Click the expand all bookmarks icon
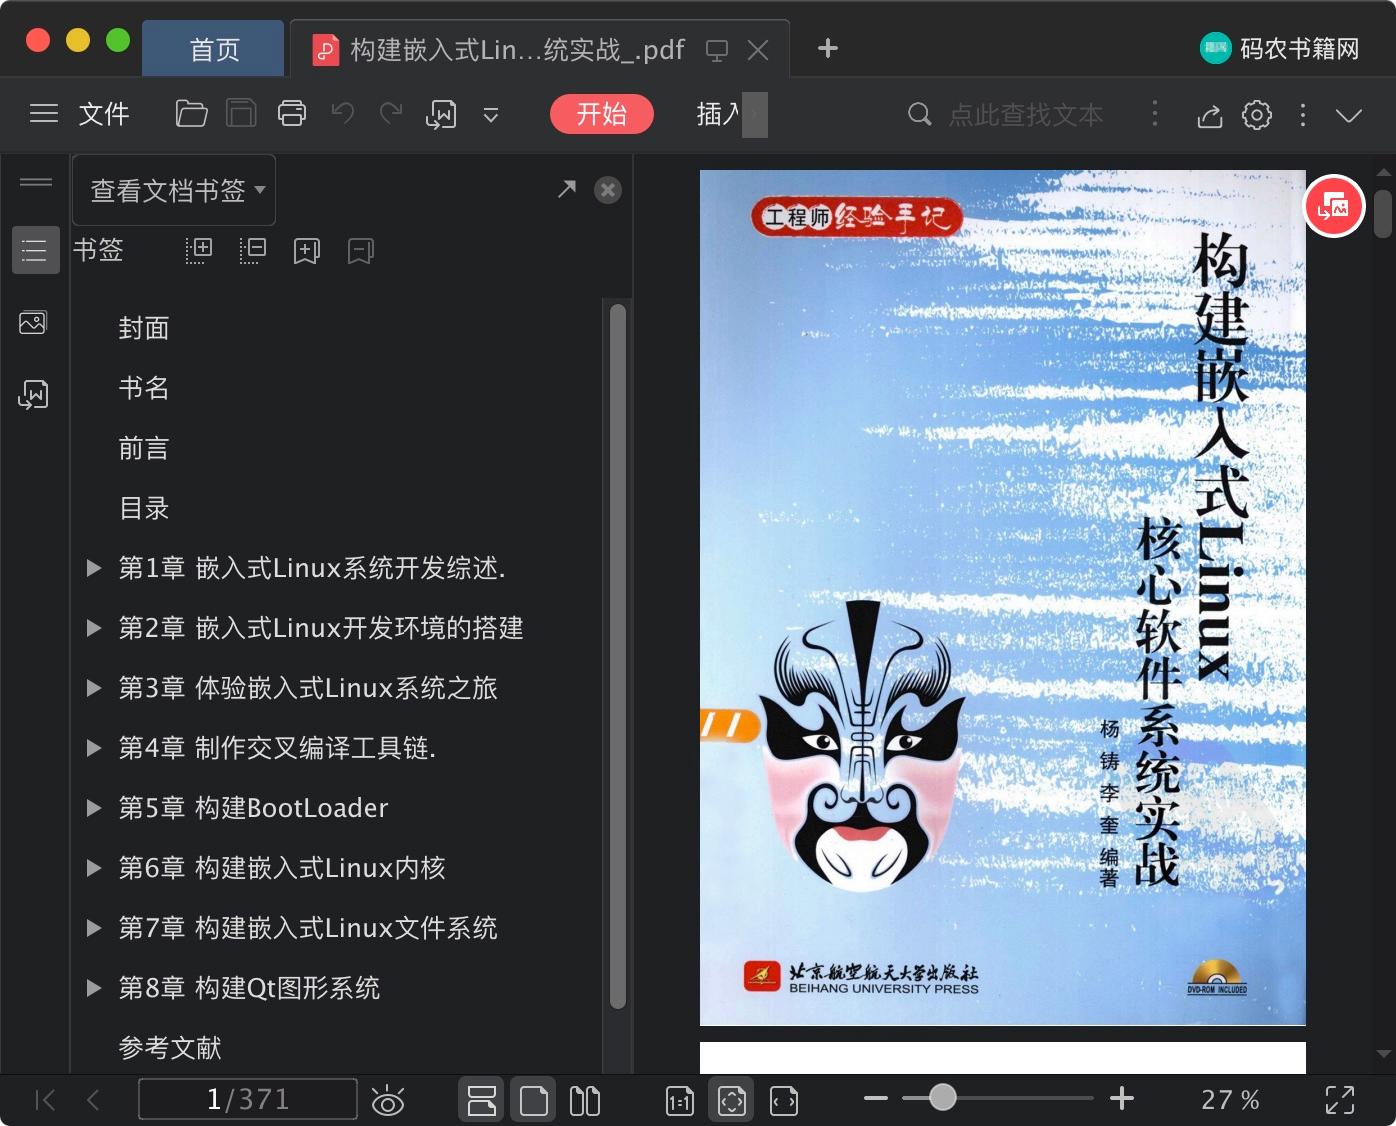Screen dimensions: 1396x1126 point(199,250)
